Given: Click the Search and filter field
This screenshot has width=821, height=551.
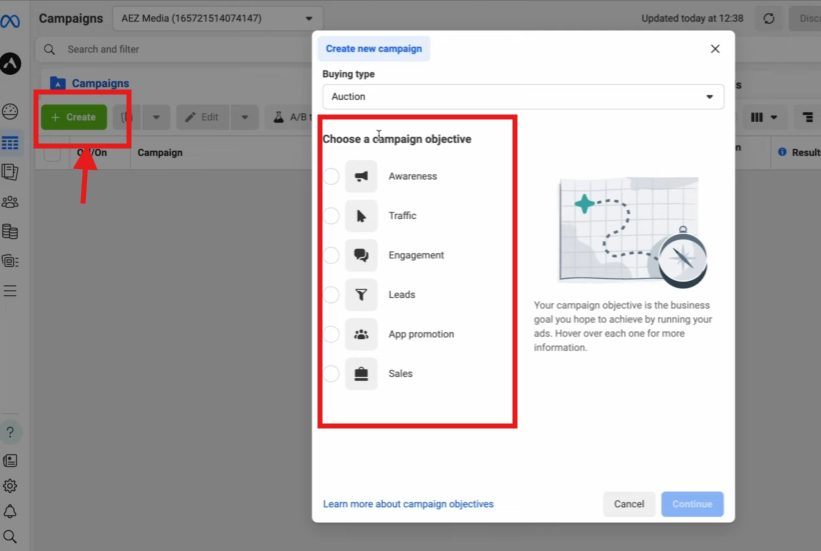Looking at the screenshot, I should click(175, 50).
